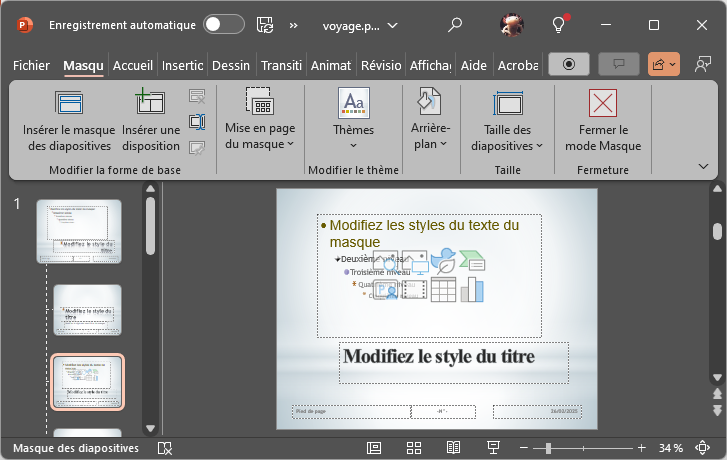Click the insert icons bird placeholder

pos(443,261)
